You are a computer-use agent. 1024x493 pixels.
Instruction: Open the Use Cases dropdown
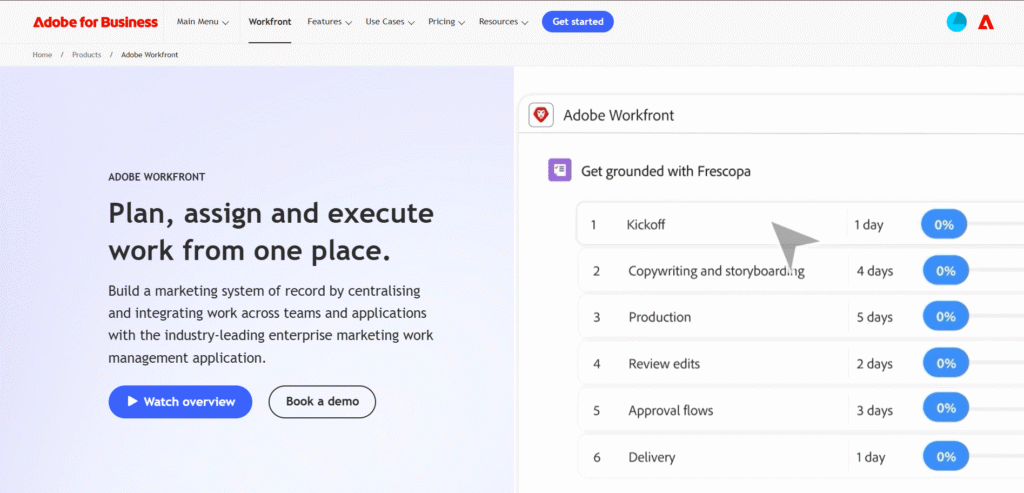390,22
